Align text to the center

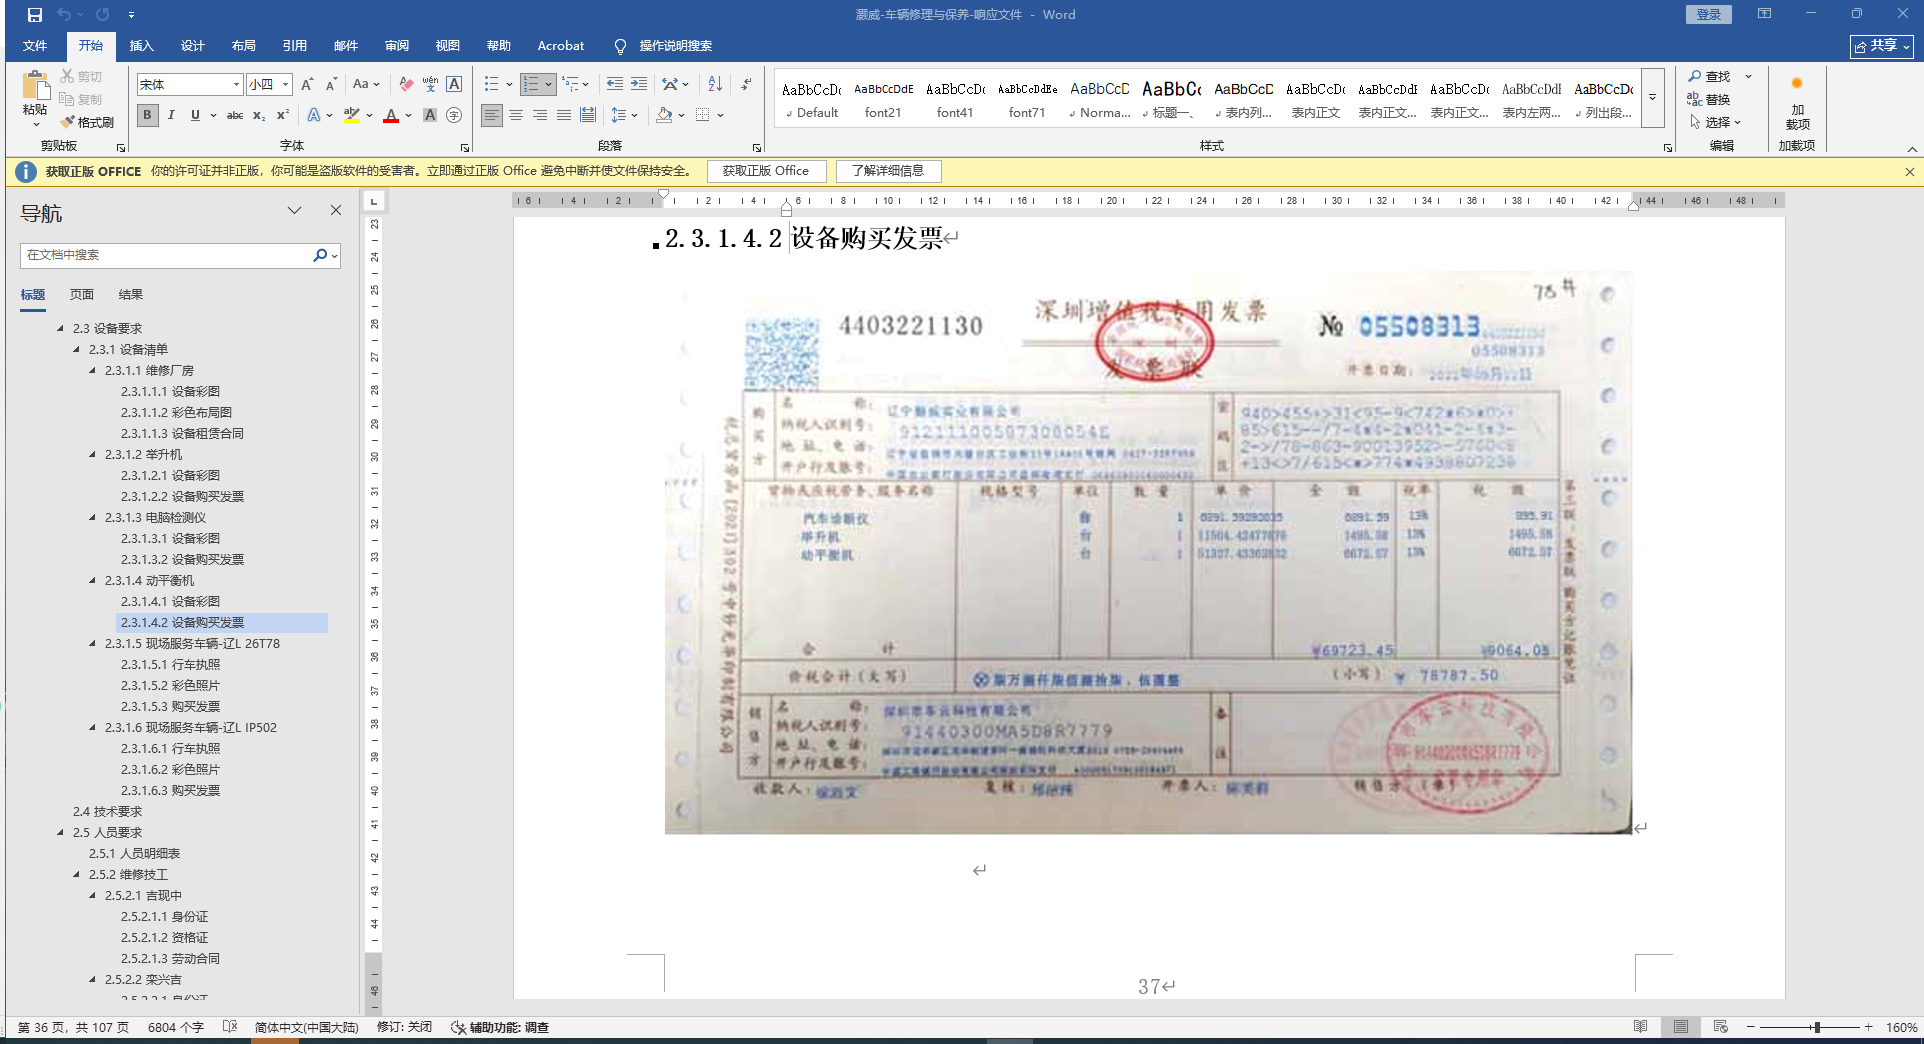point(516,115)
